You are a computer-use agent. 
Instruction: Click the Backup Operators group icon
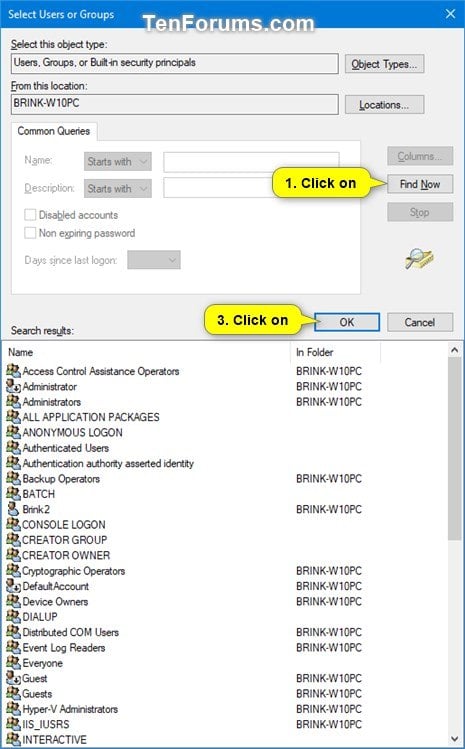pos(13,479)
